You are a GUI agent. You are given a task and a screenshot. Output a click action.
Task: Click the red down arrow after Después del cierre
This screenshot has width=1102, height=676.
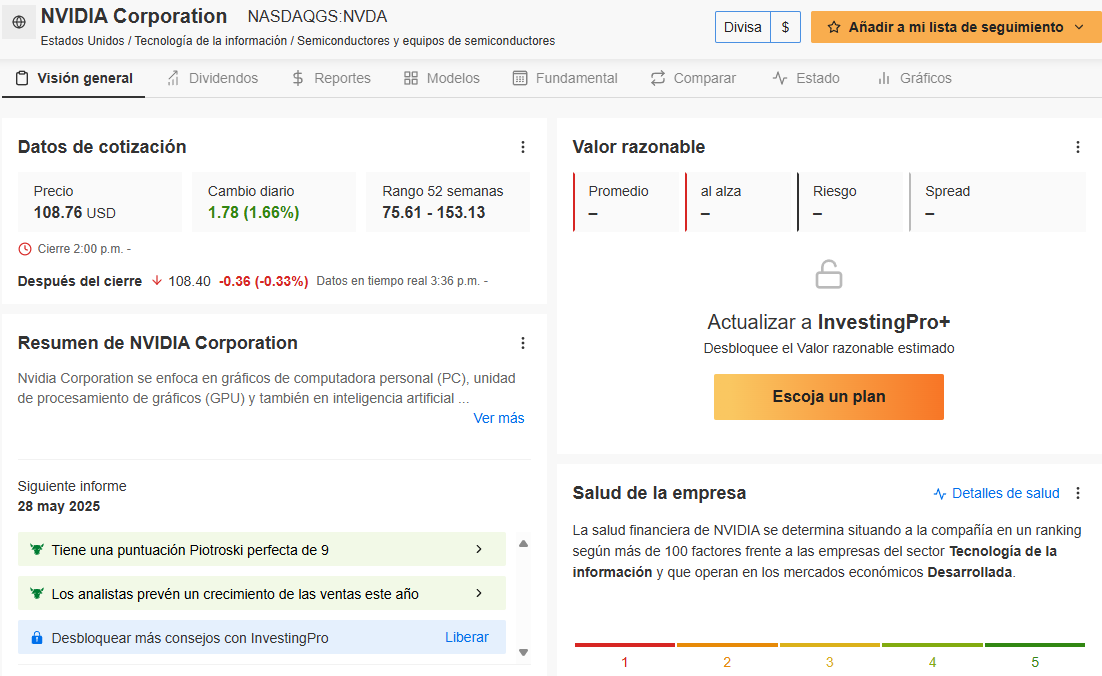(x=157, y=280)
